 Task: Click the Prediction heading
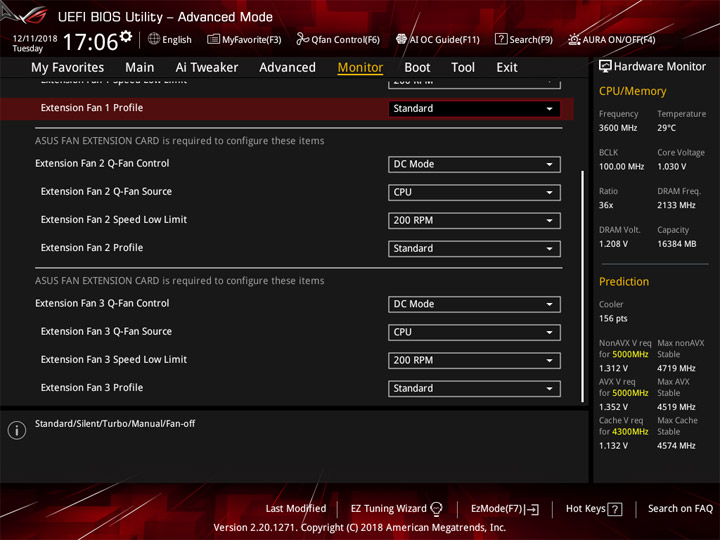624,281
